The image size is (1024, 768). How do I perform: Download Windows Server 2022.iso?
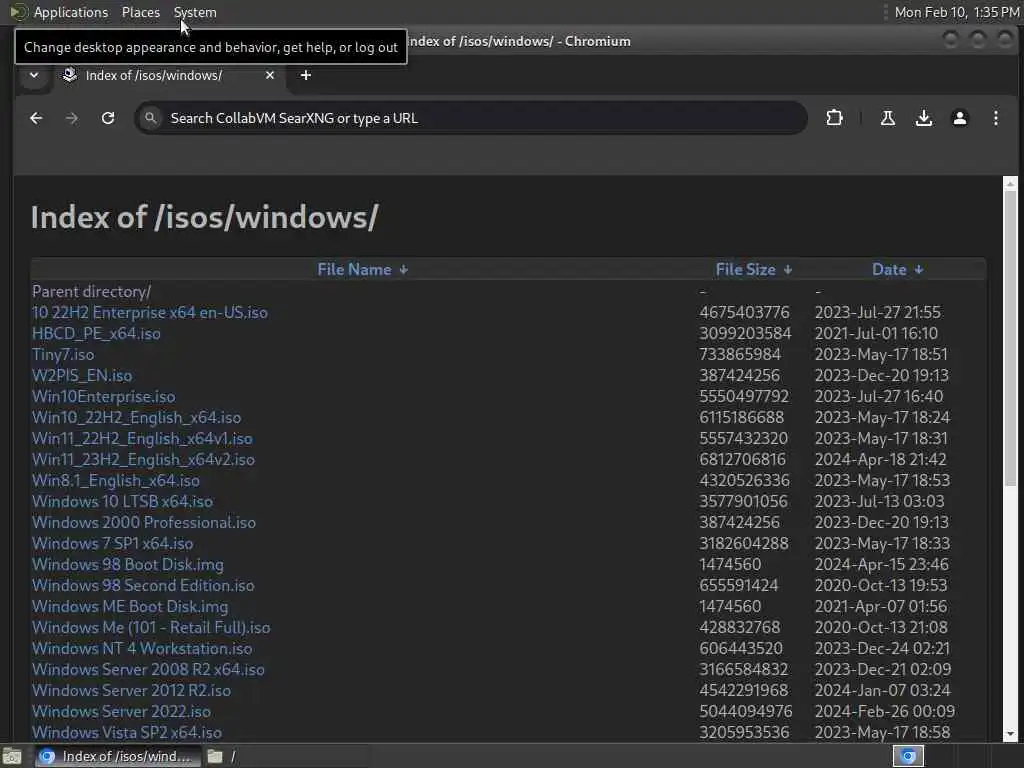click(121, 711)
